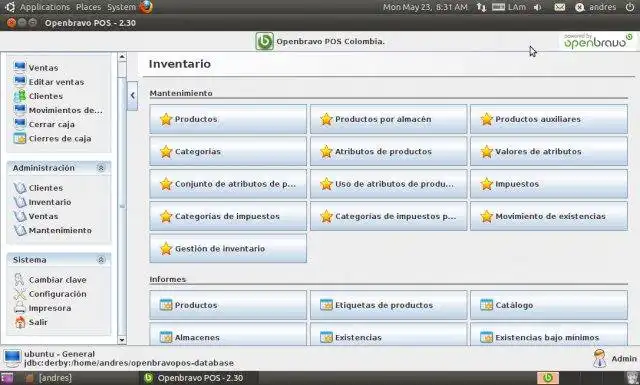Open the Places menu
Viewport: 640px width, 385px height.
[x=88, y=7]
